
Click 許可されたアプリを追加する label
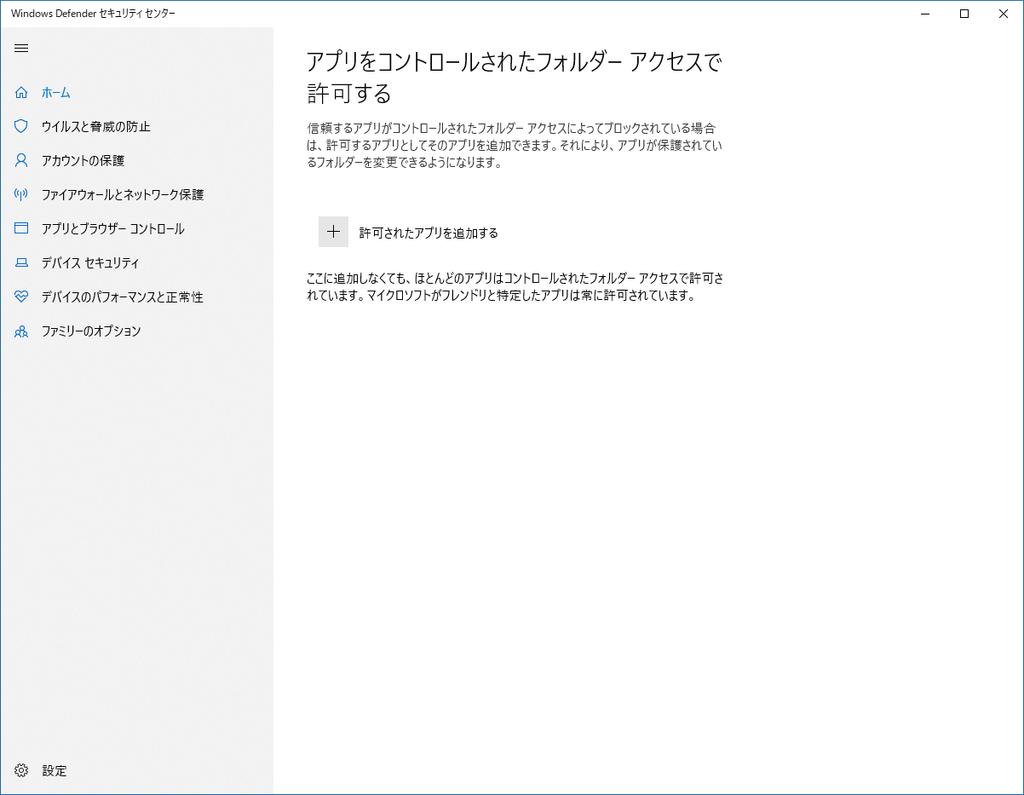[428, 233]
